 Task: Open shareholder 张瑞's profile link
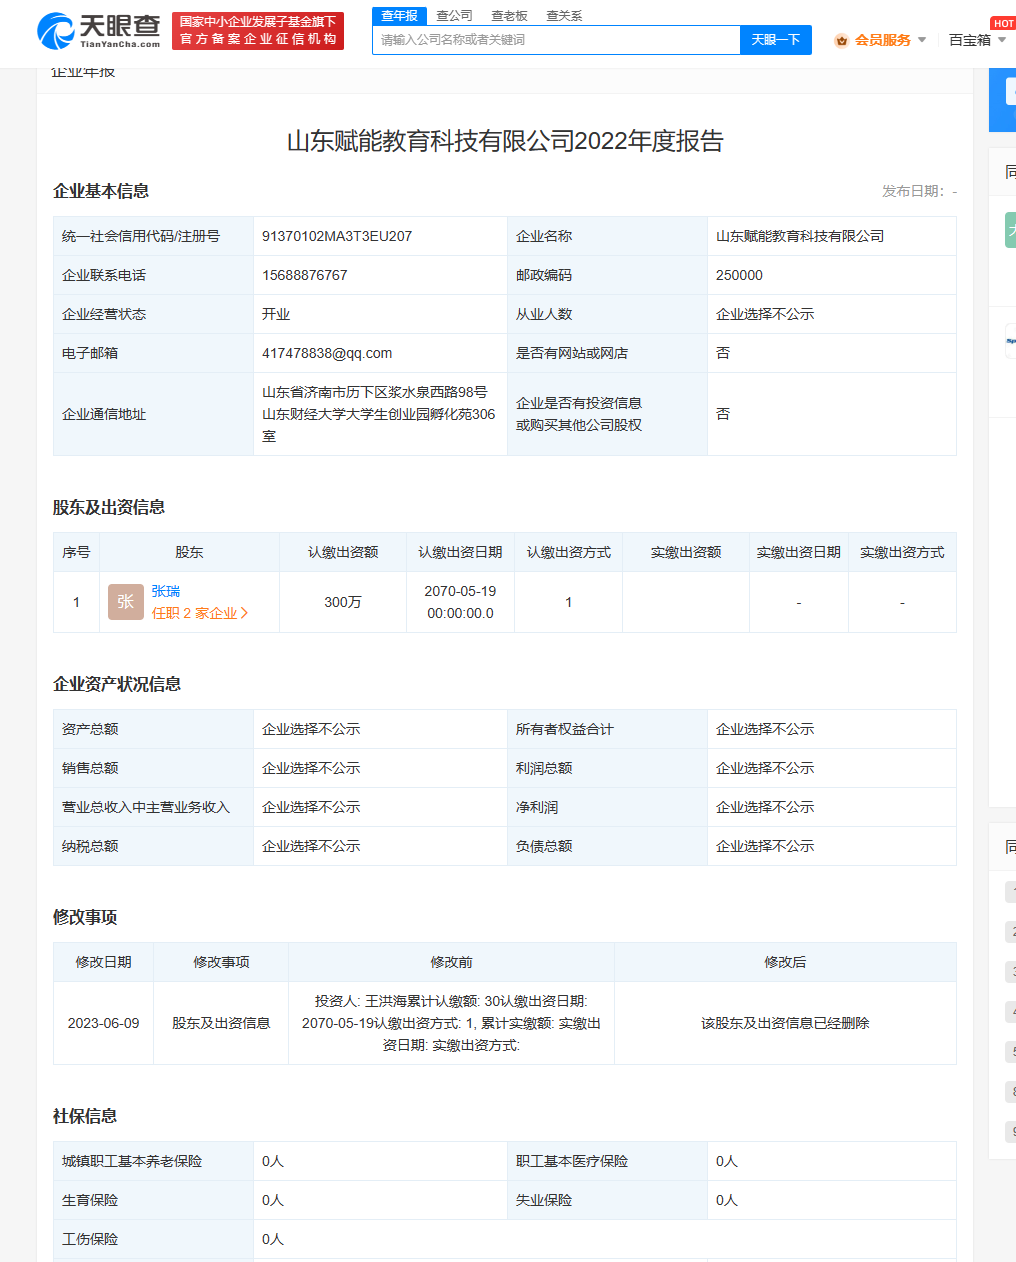click(166, 591)
